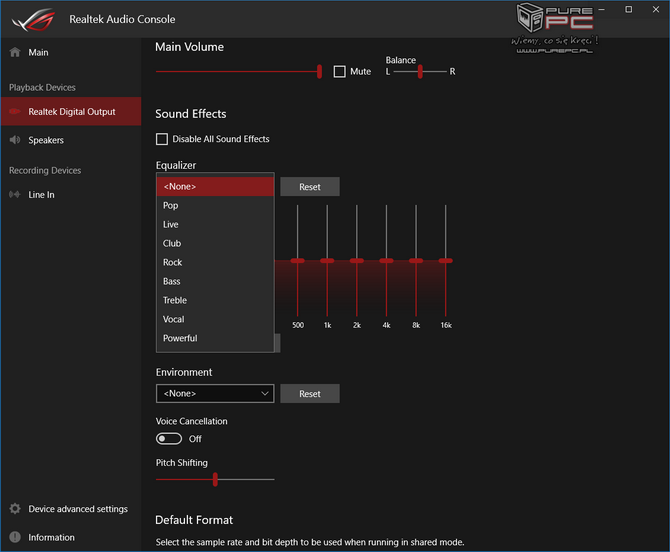Click the 8k equalizer band slider
This screenshot has height=552, width=670.
[x=416, y=261]
